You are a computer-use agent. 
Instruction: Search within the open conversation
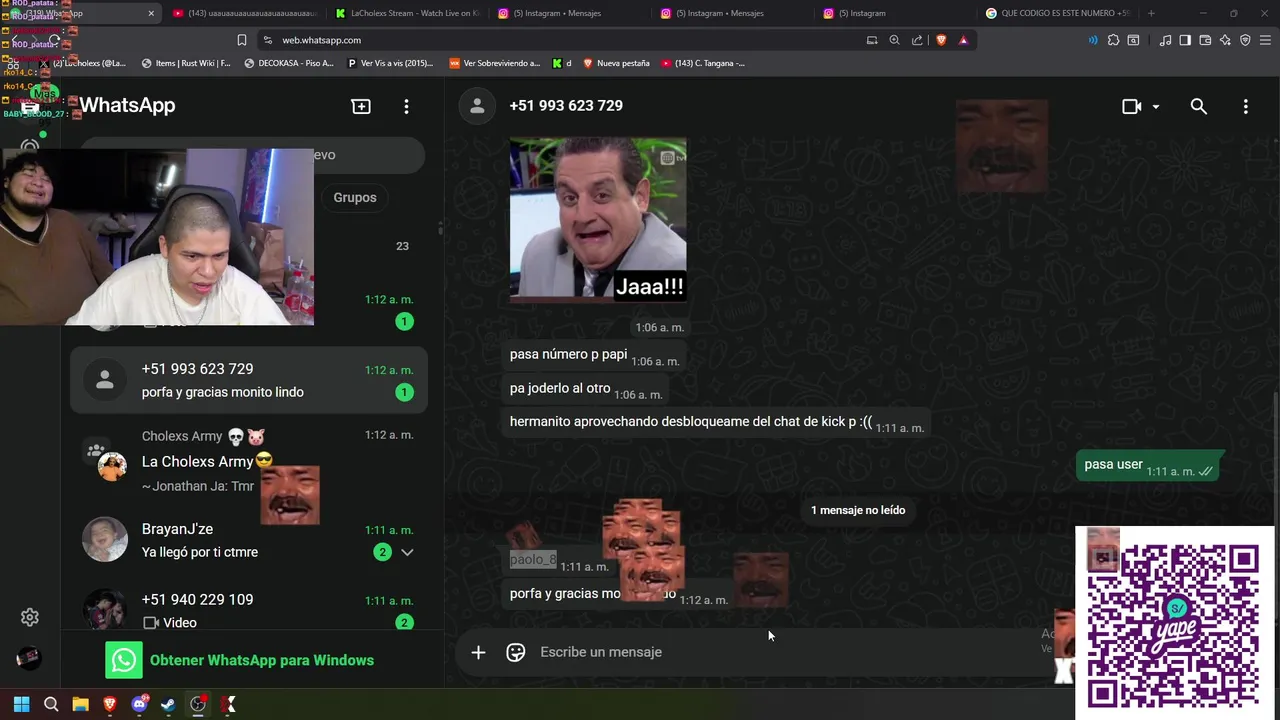(x=1198, y=106)
